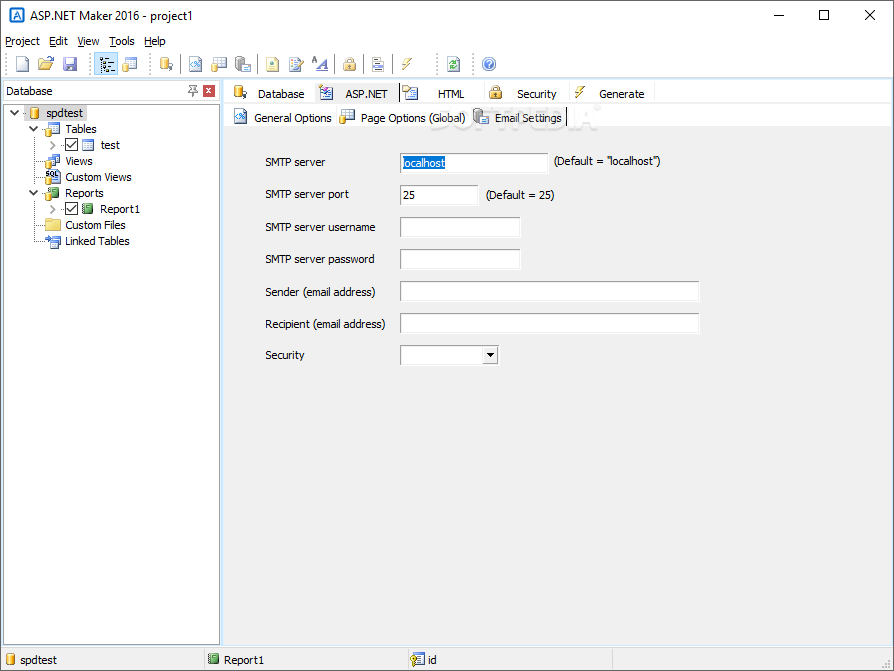Click the SMTP server username field

[460, 227]
